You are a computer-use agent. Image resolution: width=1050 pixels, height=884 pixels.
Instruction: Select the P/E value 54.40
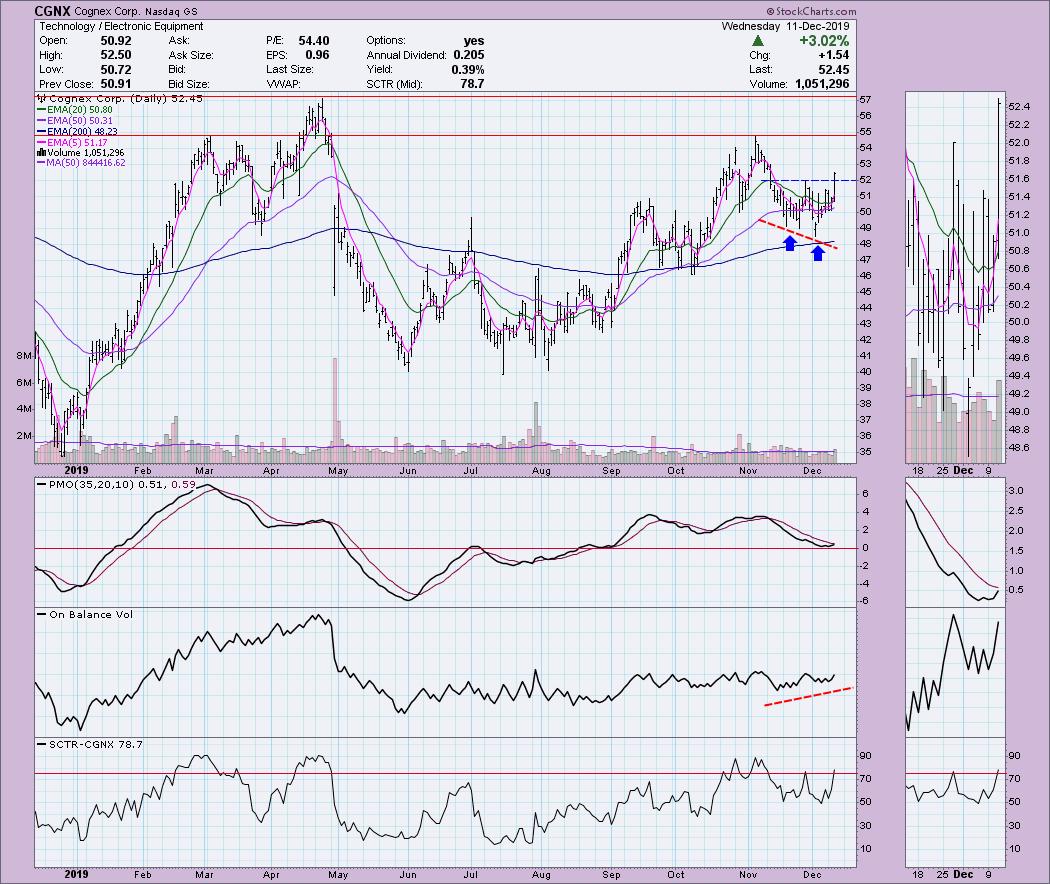coord(314,41)
